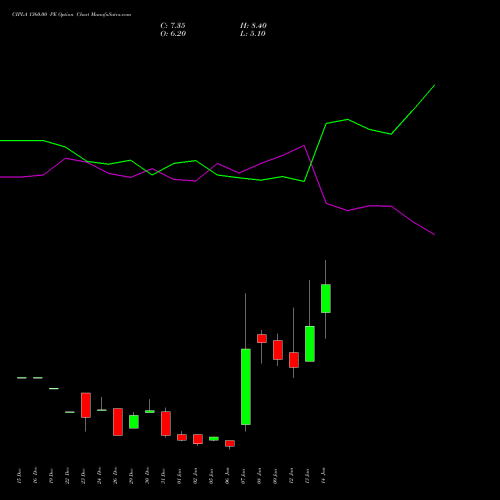The image size is (500, 500).
Task: Click the 01 Jan date label
Action: pos(179,476)
